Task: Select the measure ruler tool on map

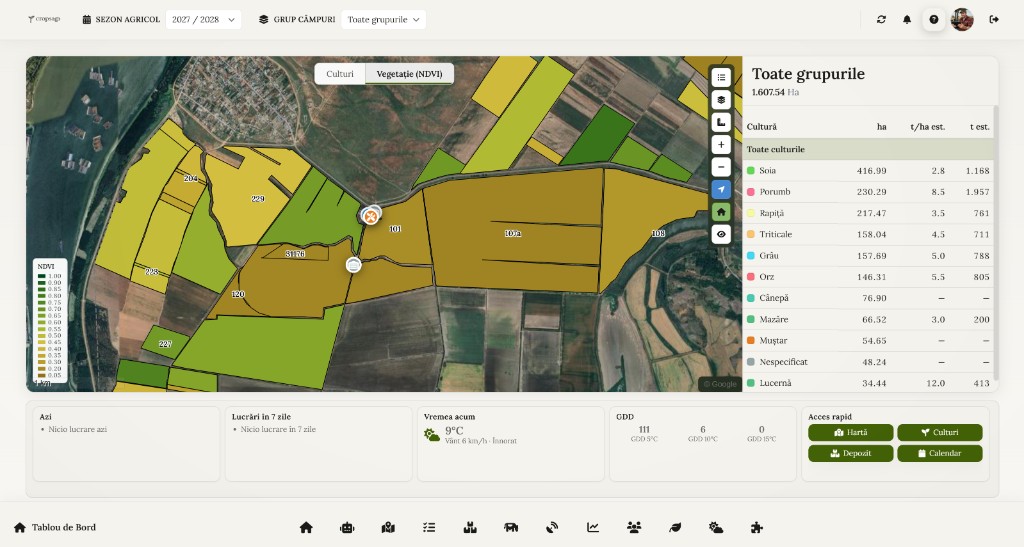Action: tap(721, 122)
